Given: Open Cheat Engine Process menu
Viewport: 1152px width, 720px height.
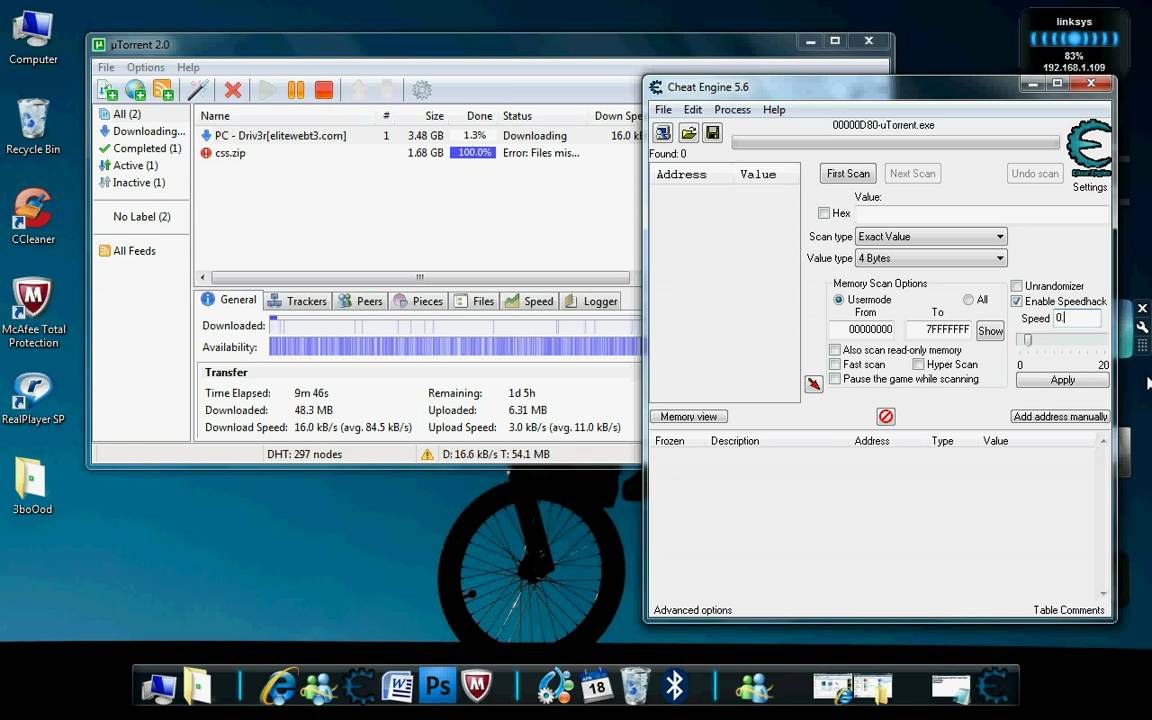Looking at the screenshot, I should (732, 109).
